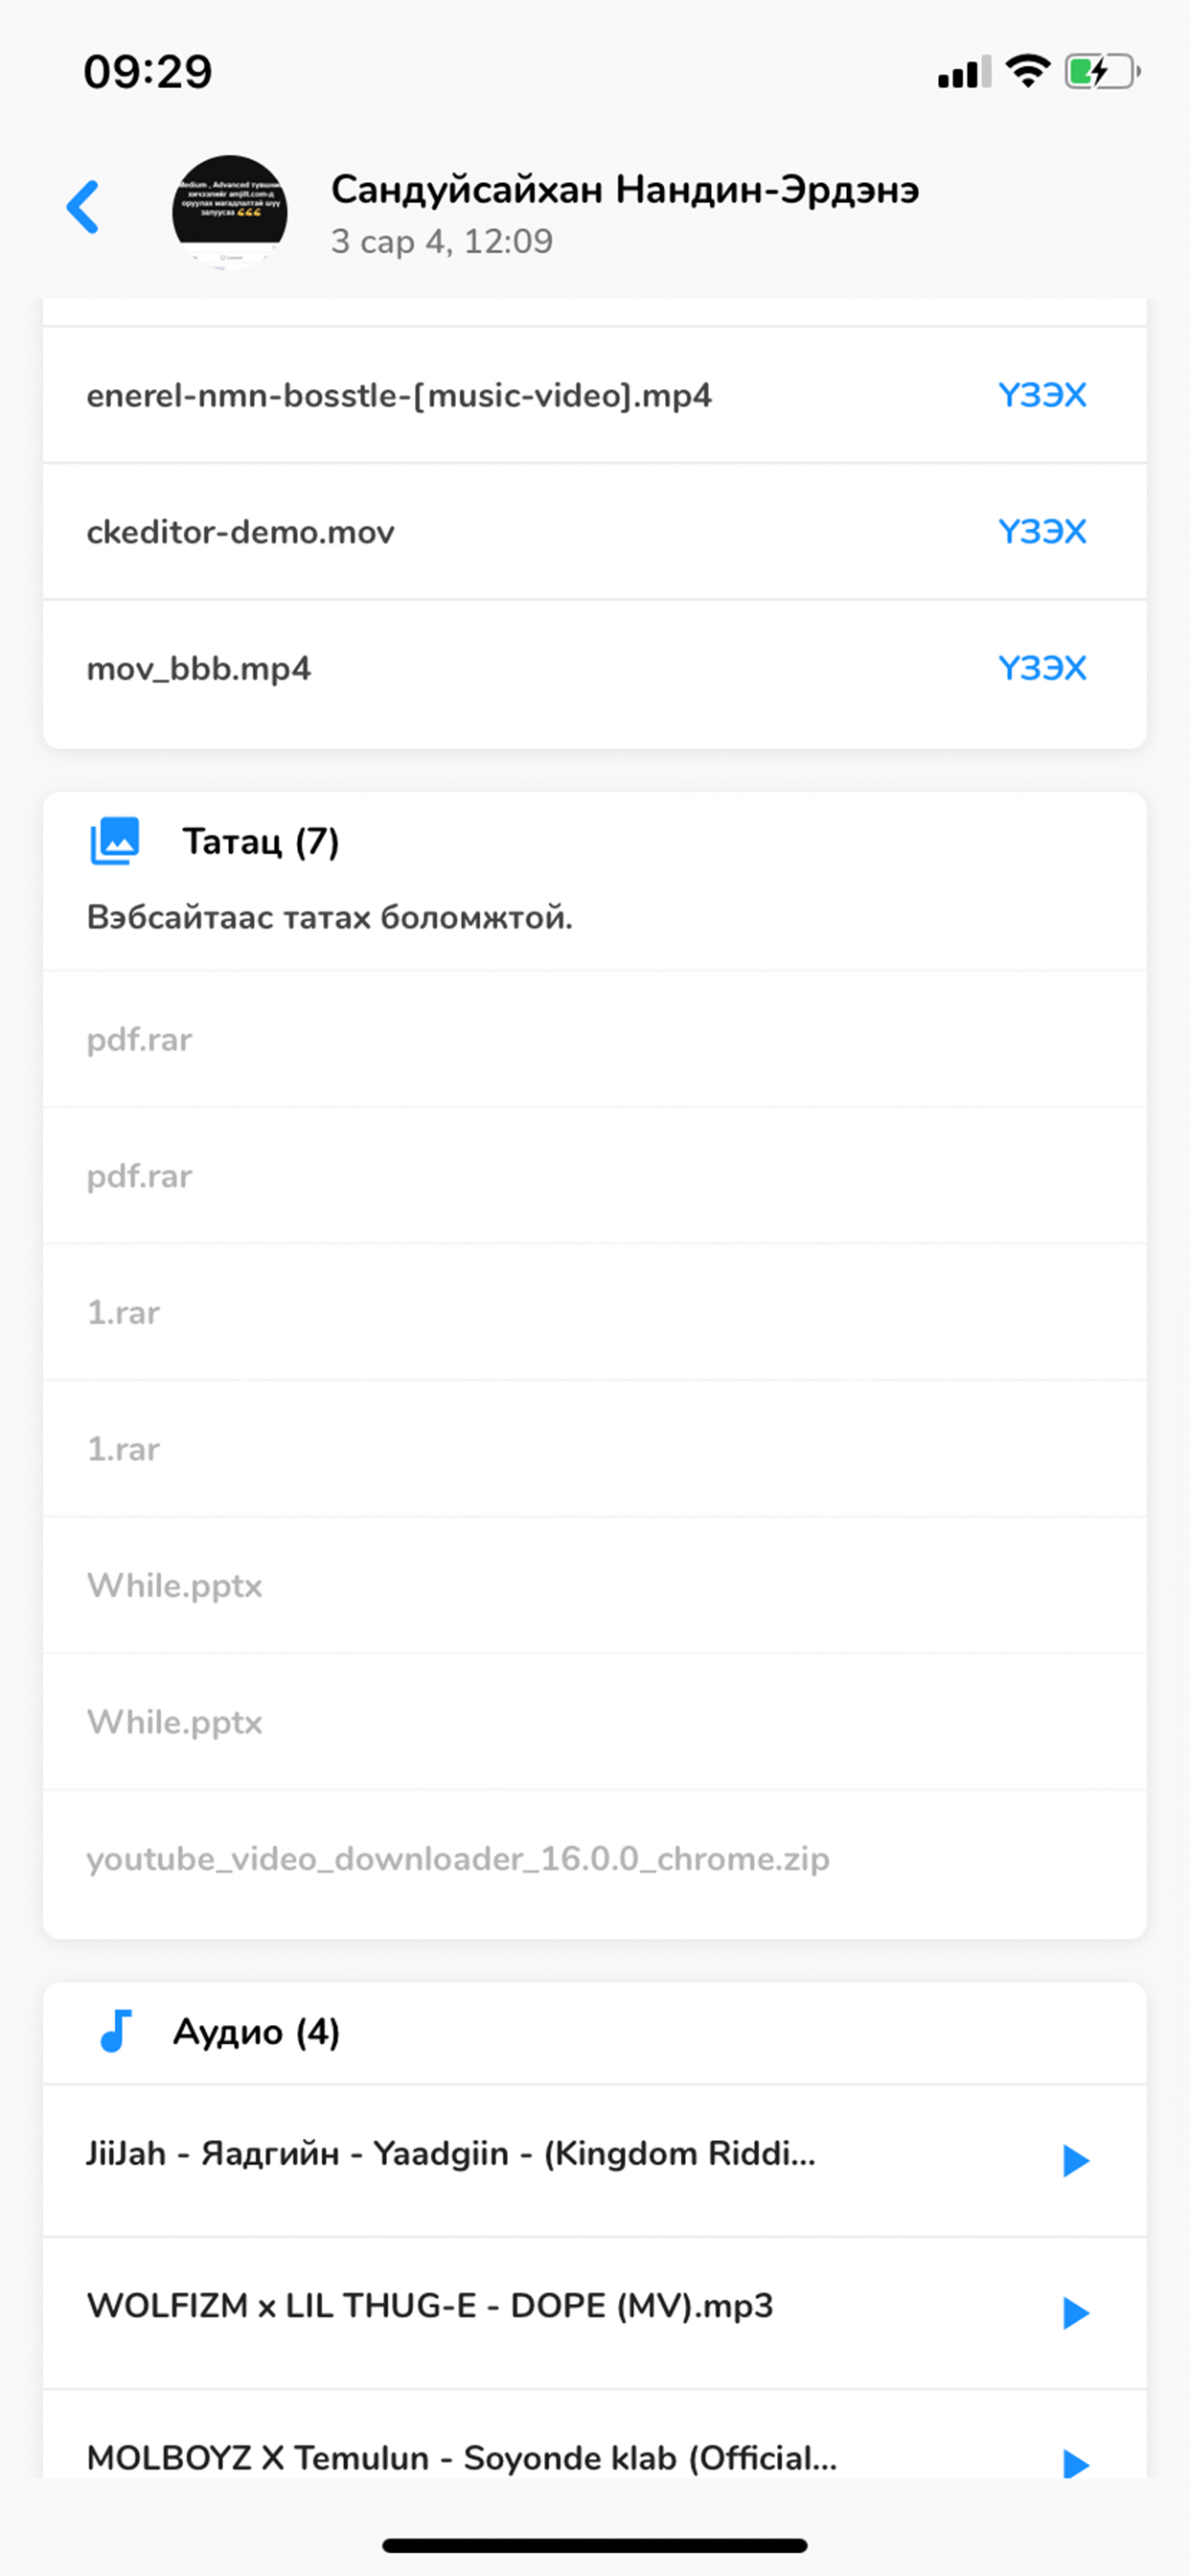Tap youtube_video_downloader_16.0.0_chrome.zip file

(458, 1858)
